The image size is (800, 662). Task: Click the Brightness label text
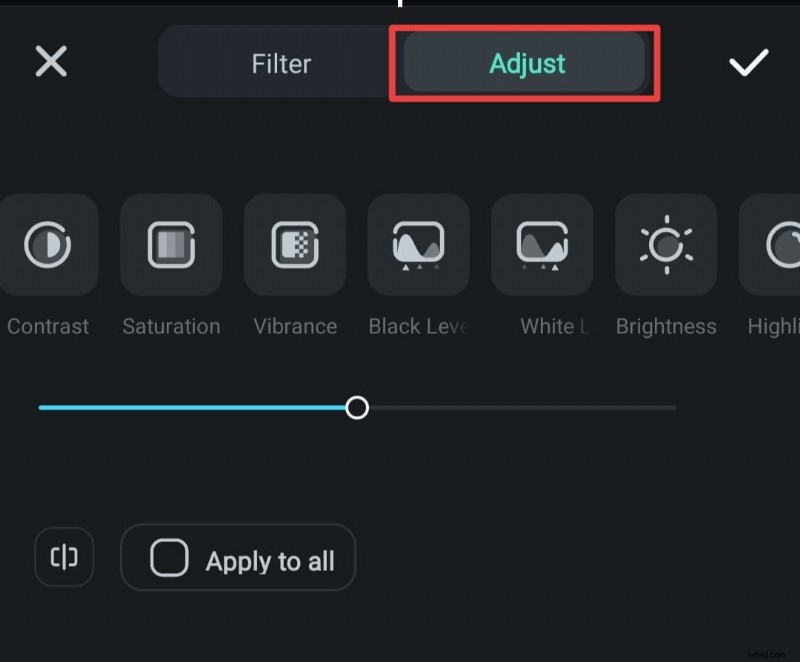666,326
